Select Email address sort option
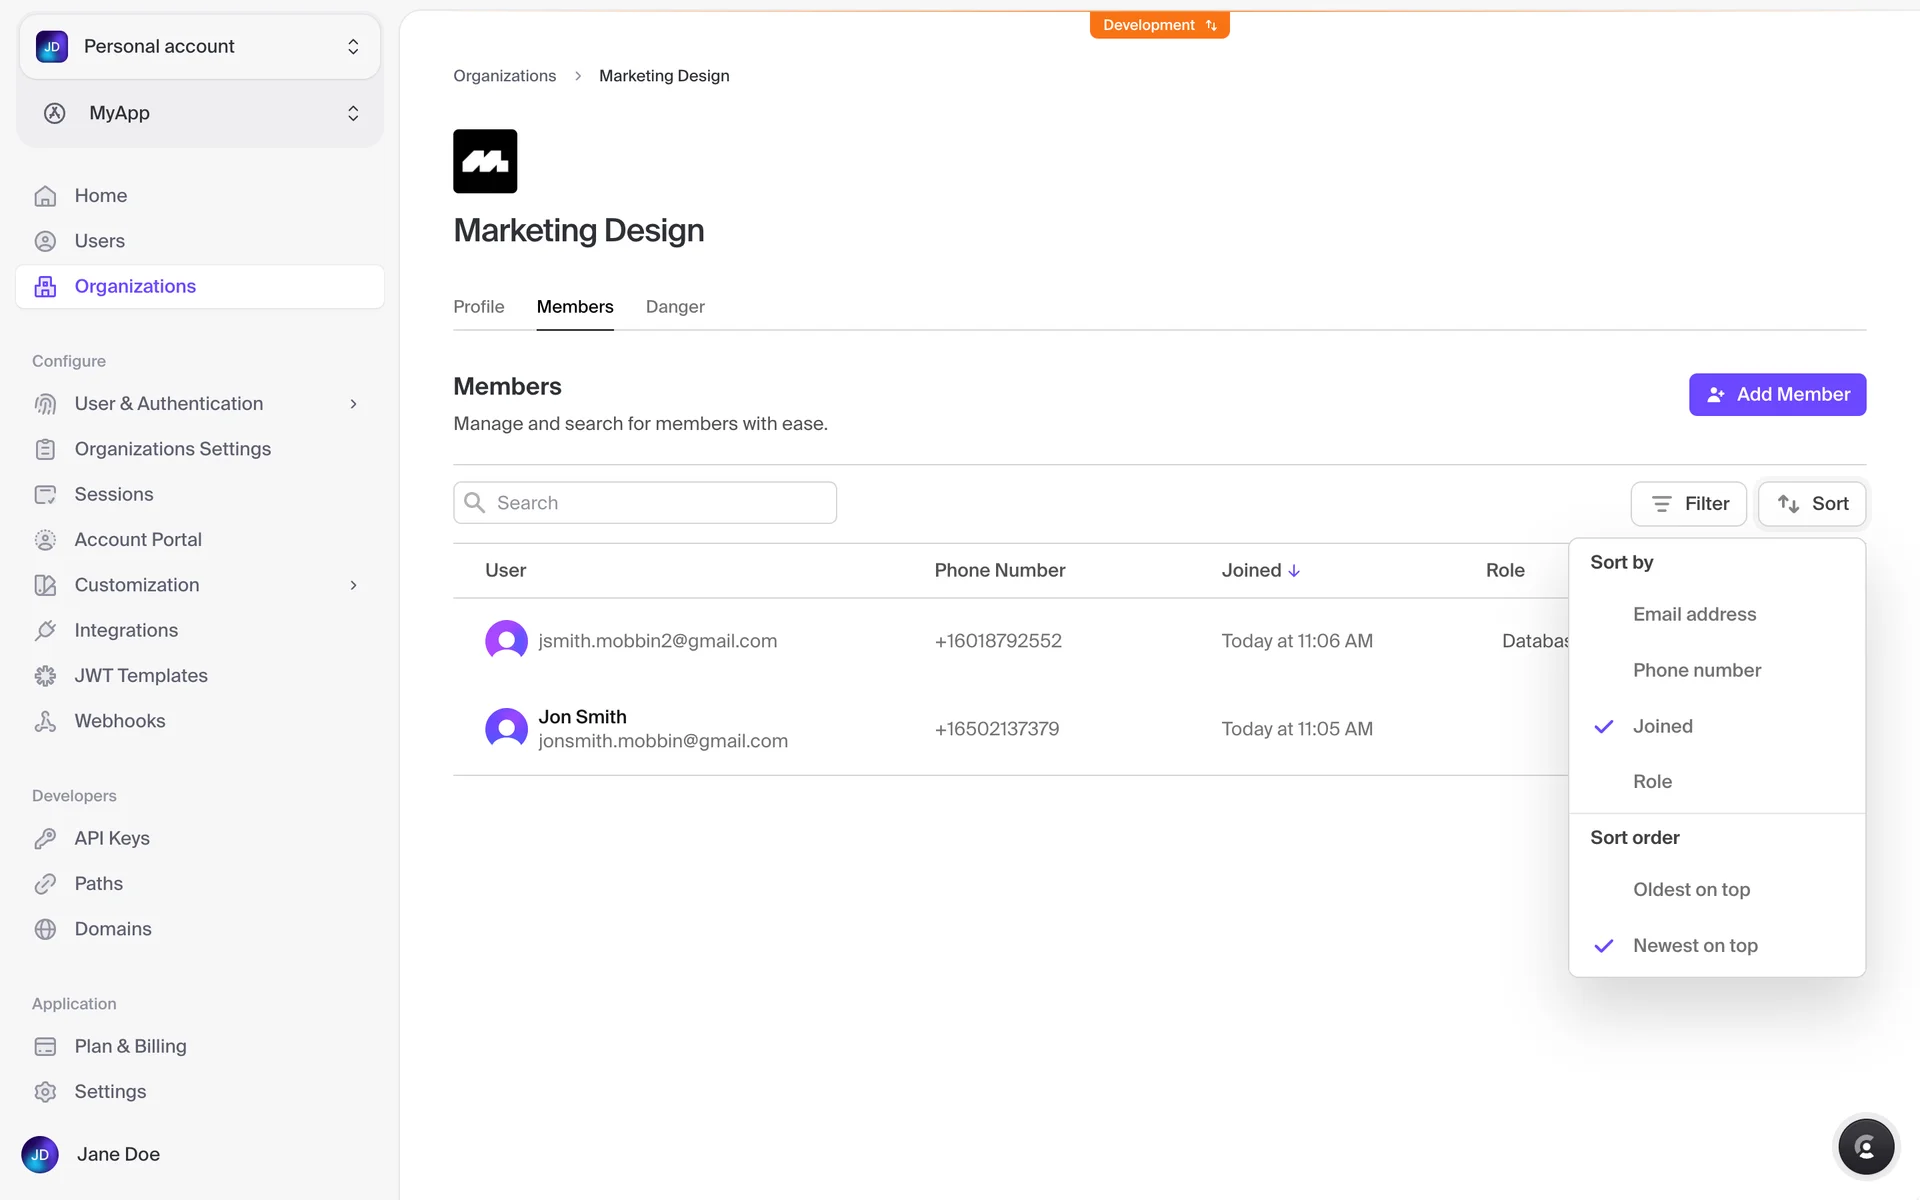Screen dimensions: 1920x1200 (1694, 614)
